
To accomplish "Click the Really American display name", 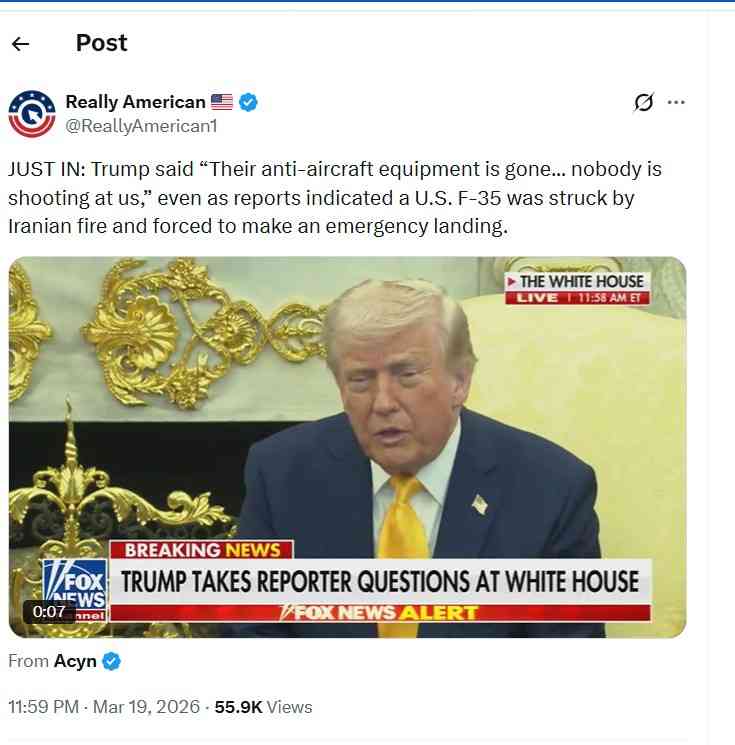I will (135, 102).
